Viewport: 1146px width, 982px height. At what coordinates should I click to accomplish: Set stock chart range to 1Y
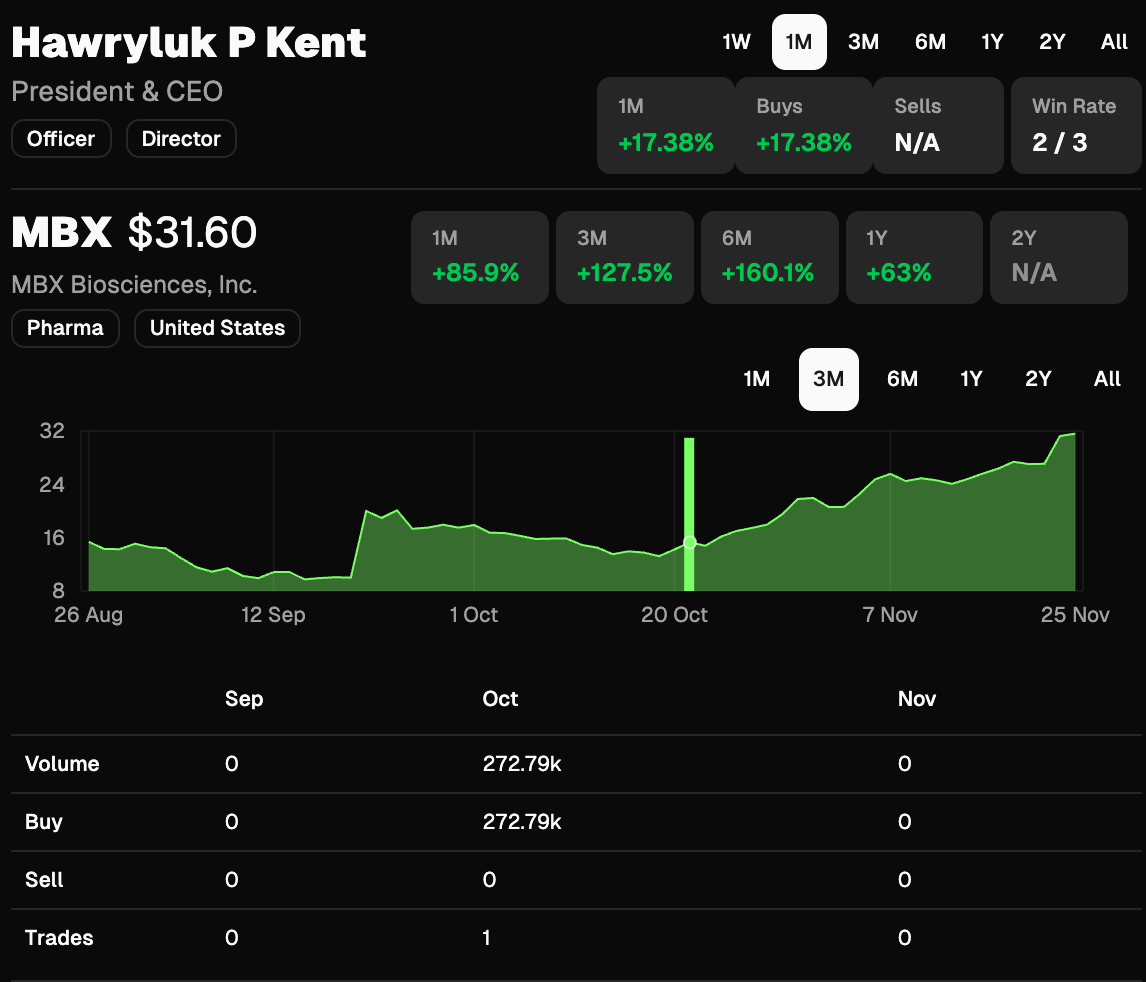[x=971, y=379]
